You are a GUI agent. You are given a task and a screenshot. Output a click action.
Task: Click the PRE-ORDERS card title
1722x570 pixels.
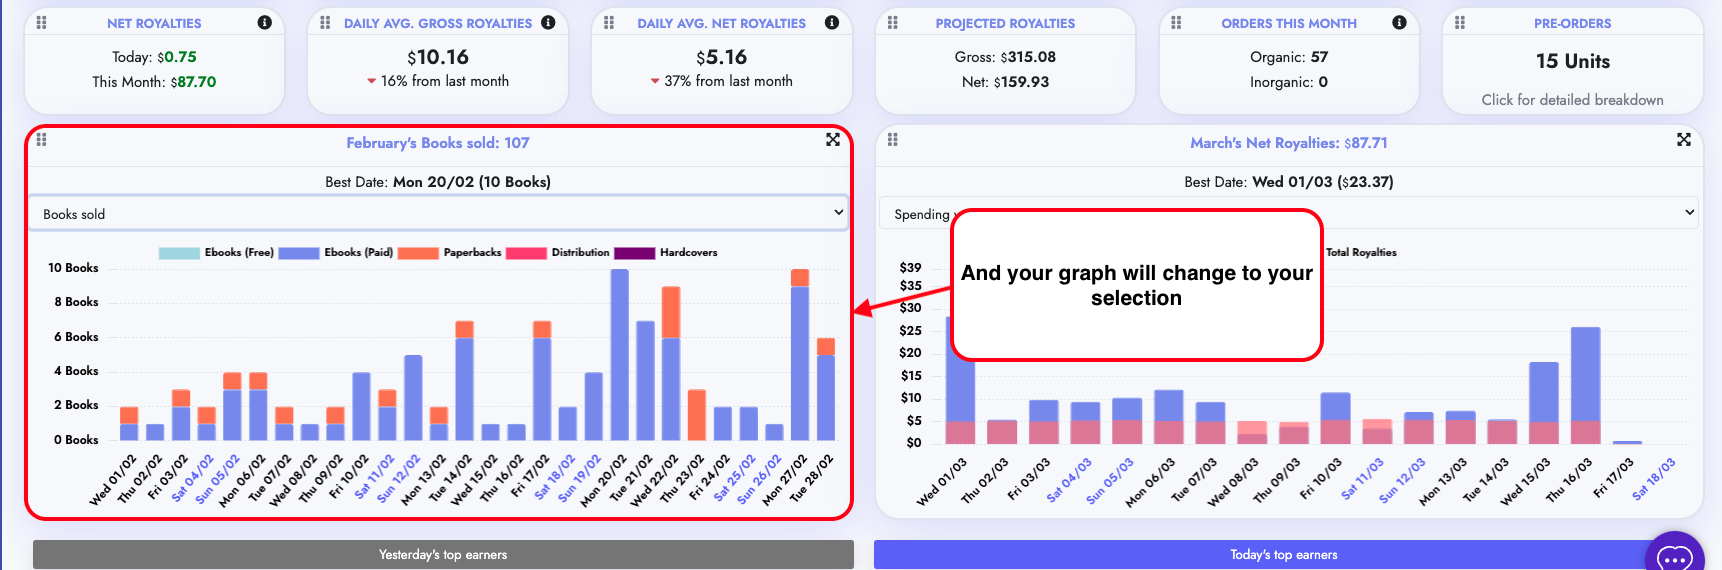click(1573, 23)
